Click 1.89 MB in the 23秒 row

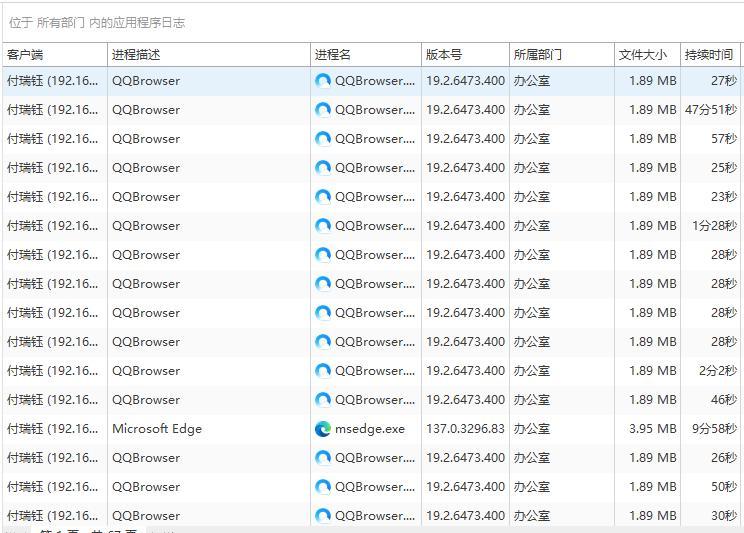(652, 197)
